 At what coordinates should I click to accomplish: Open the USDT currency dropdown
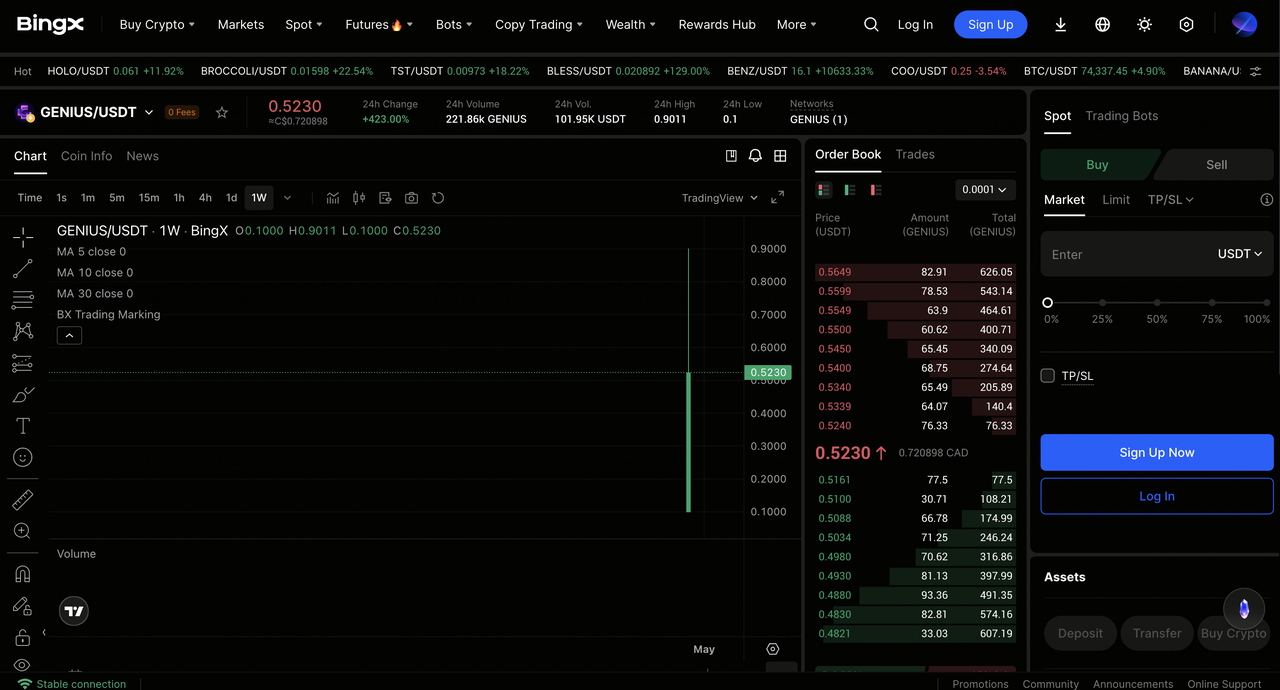pyautogui.click(x=1239, y=254)
